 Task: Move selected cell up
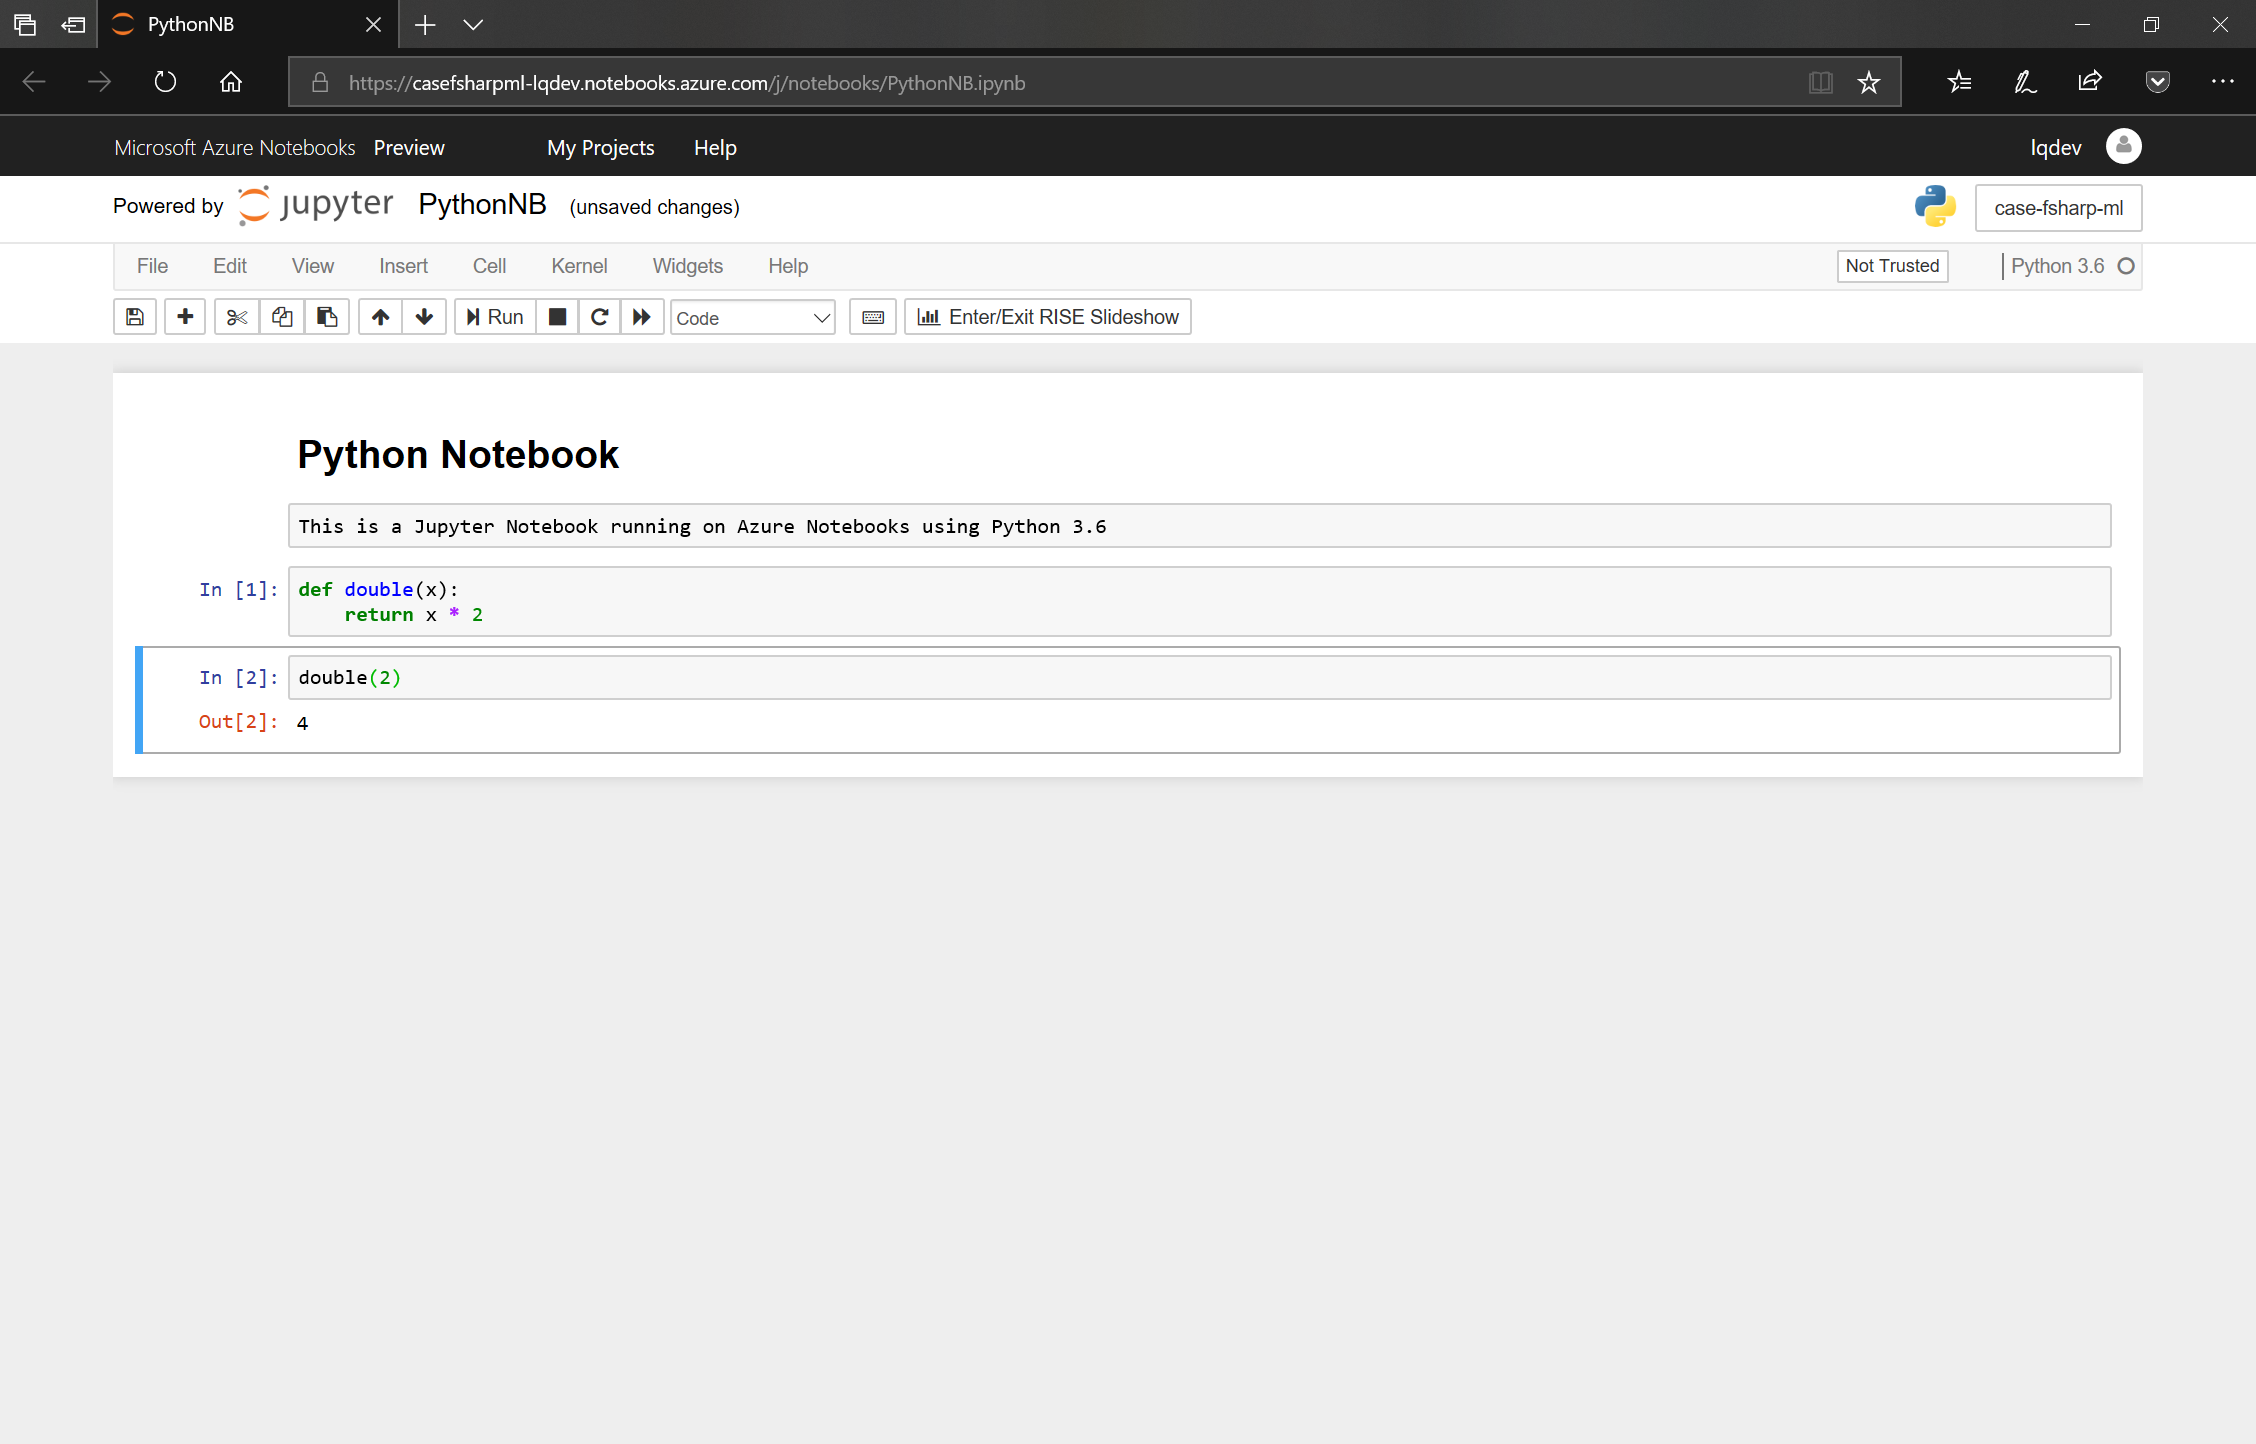pyautogui.click(x=380, y=317)
